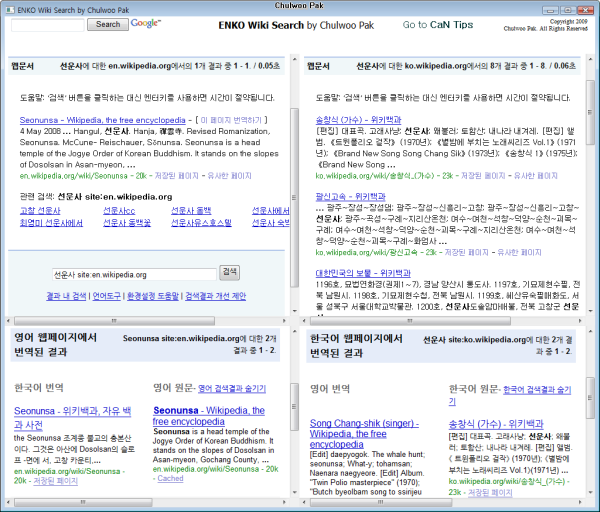
Task: Open 팔신고속 - 위키백과 result
Action: 350,196
